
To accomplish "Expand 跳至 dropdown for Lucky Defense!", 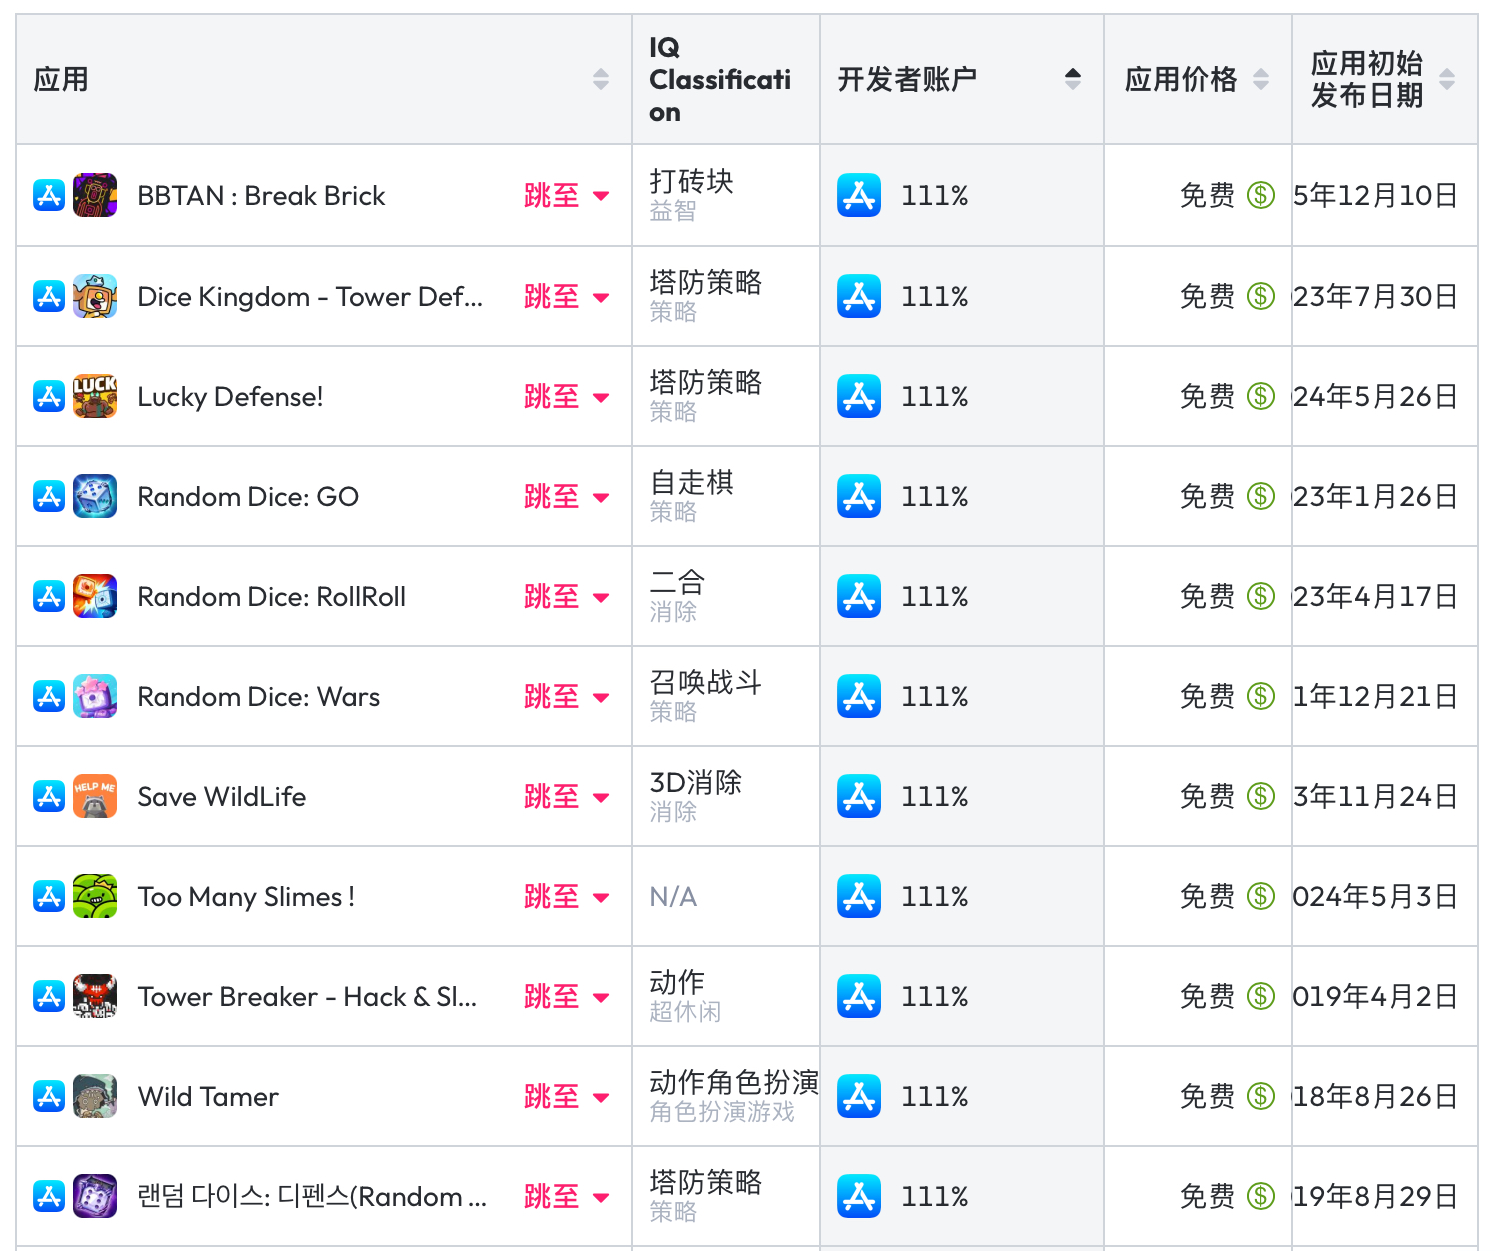I will 566,396.
